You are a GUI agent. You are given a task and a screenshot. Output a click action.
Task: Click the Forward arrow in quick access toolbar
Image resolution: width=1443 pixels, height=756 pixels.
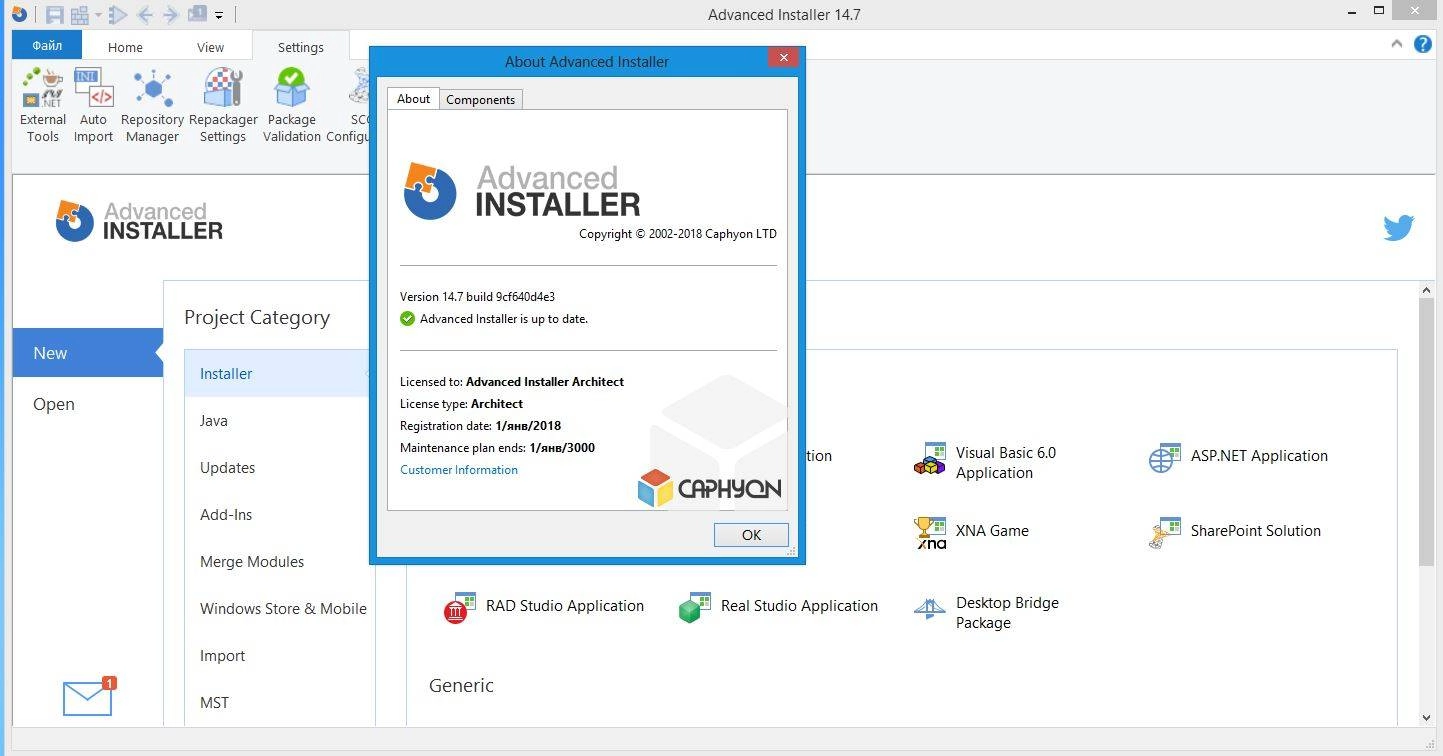(170, 15)
